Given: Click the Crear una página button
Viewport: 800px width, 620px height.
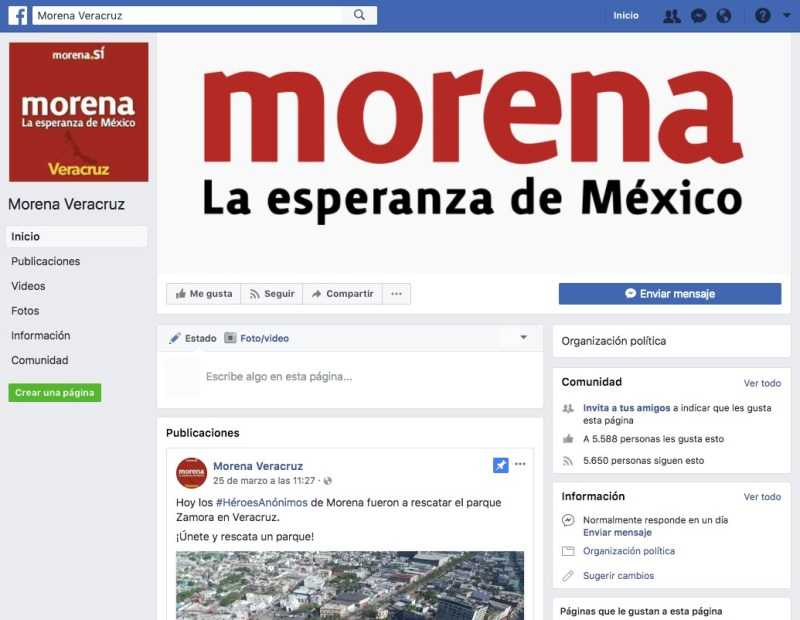Looking at the screenshot, I should coord(55,392).
